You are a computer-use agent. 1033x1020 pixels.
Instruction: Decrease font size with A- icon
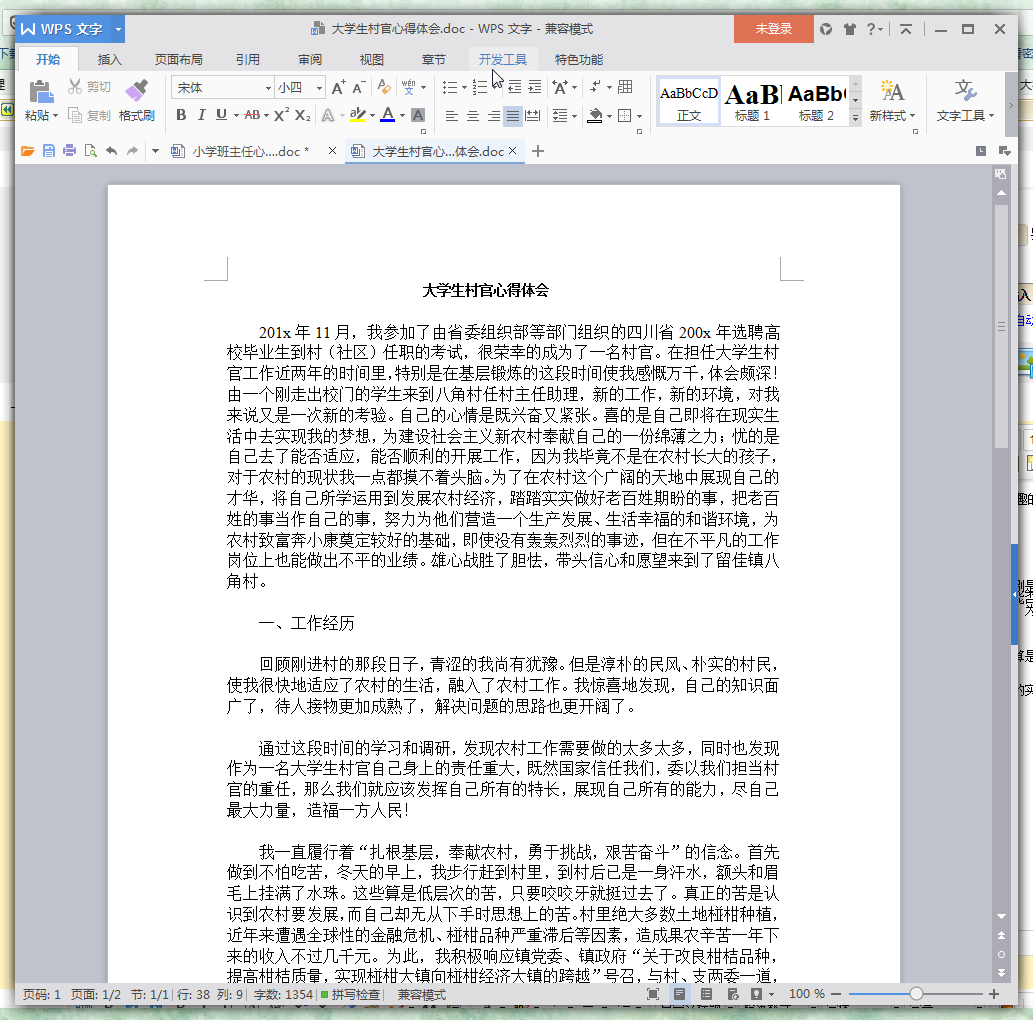pyautogui.click(x=359, y=88)
